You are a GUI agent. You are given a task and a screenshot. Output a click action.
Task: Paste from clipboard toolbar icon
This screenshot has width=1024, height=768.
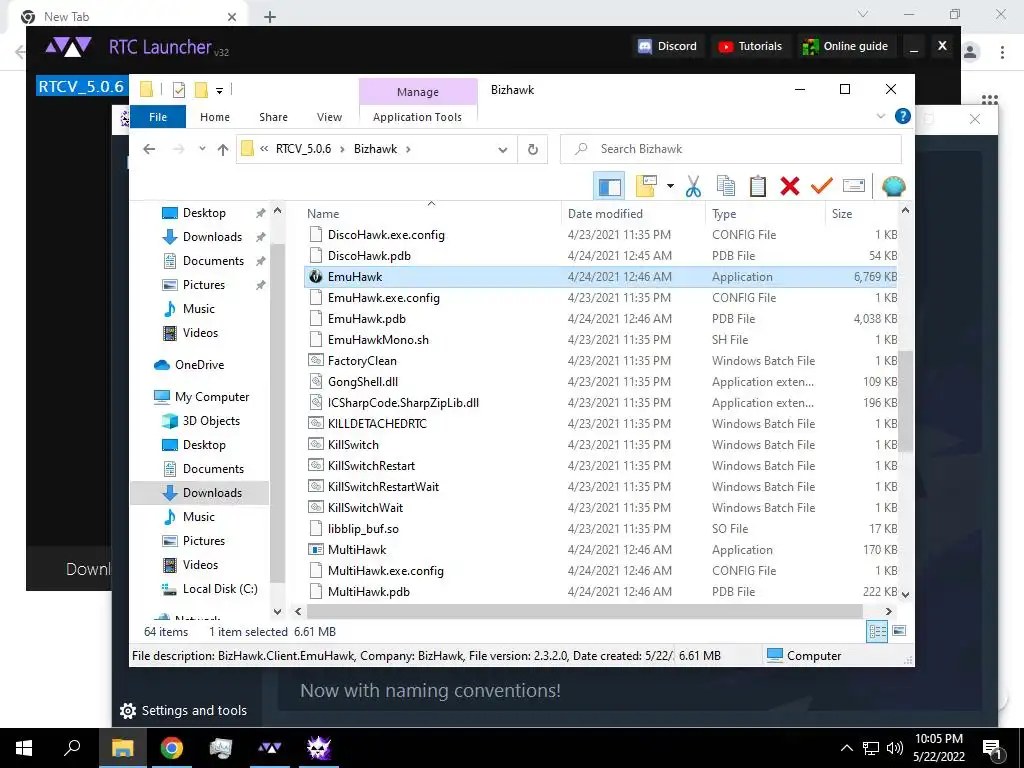758,187
